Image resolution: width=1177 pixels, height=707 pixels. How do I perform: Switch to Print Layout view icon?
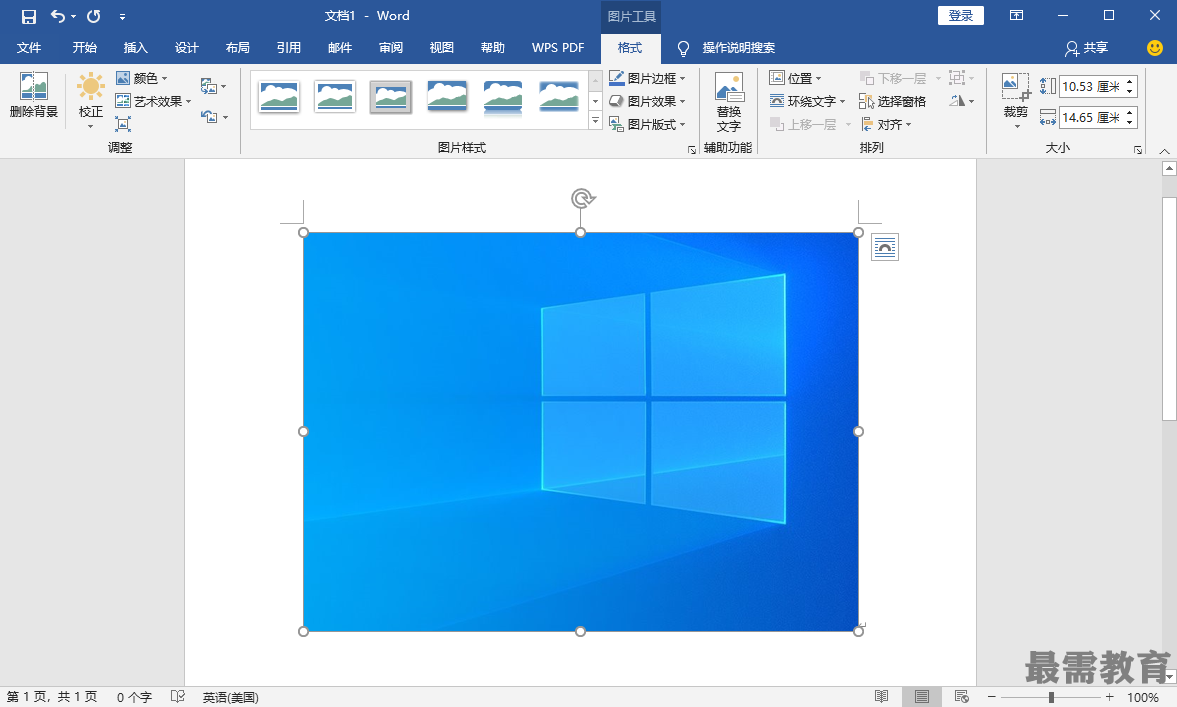pos(922,697)
